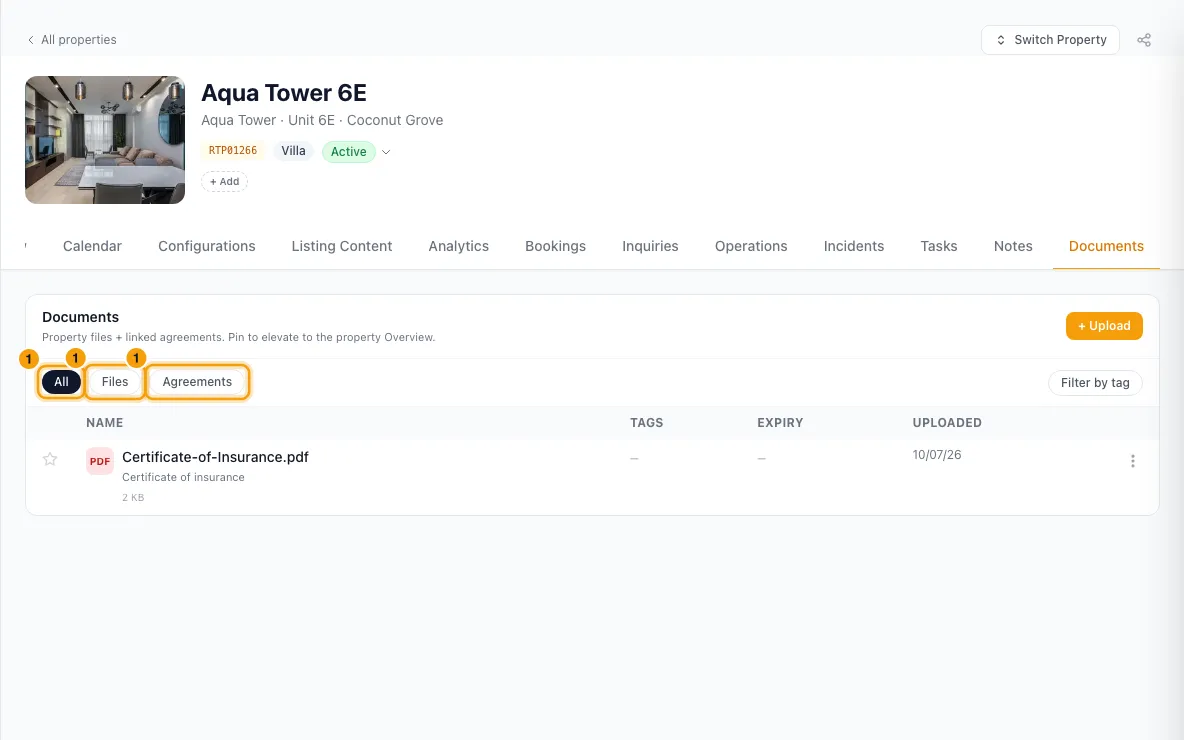1184x740 pixels.
Task: Pin Certificate-of-Insurance.pdf with the star icon
Action: click(50, 459)
